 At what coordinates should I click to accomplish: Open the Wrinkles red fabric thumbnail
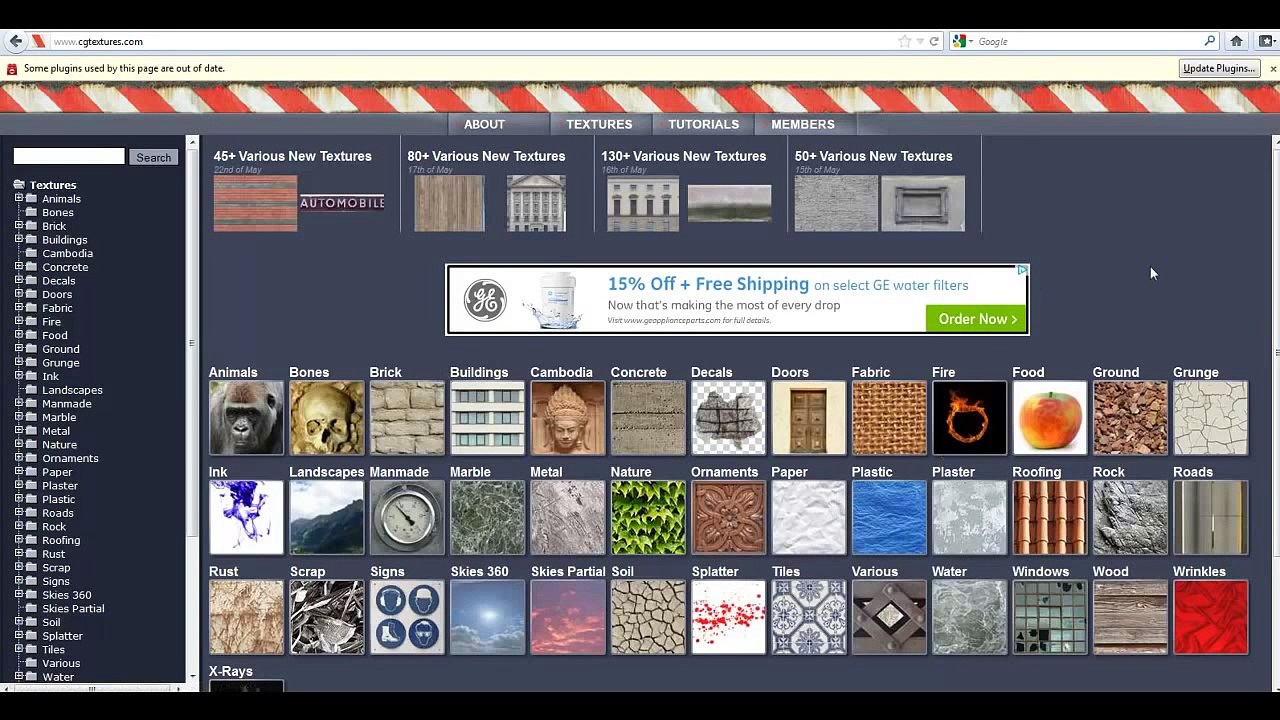(1210, 617)
